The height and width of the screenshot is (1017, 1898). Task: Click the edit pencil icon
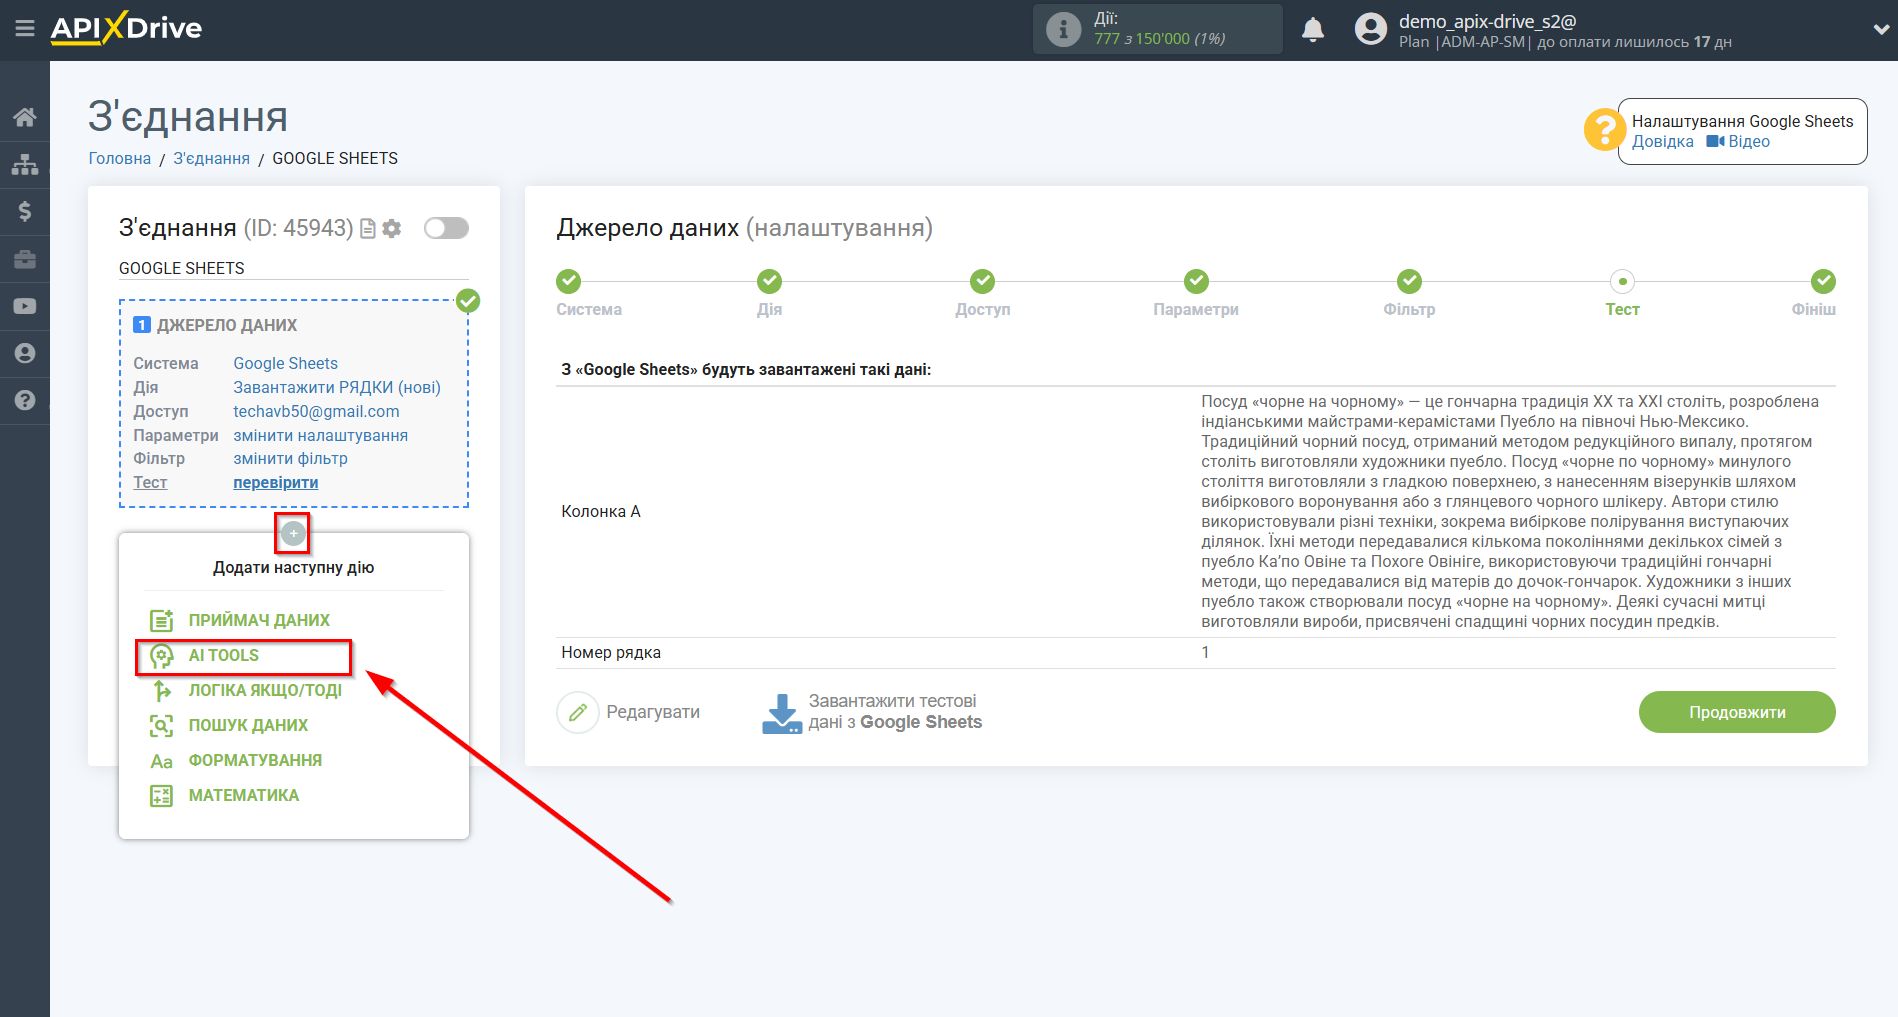pyautogui.click(x=578, y=712)
